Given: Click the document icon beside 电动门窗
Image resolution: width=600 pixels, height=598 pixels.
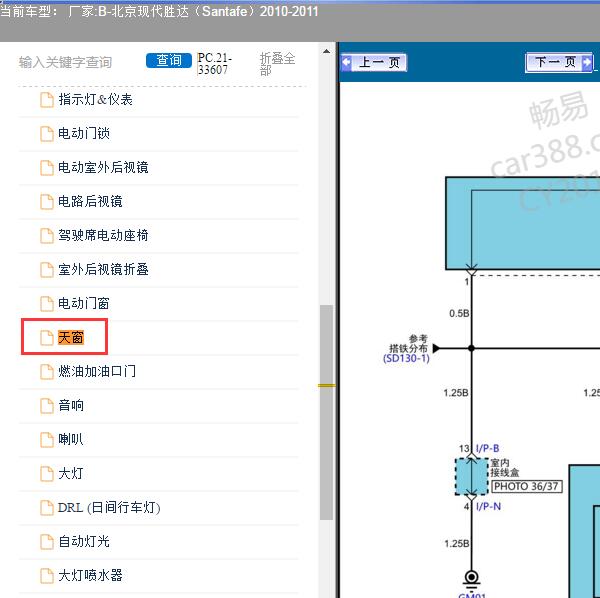Looking at the screenshot, I should [46, 304].
